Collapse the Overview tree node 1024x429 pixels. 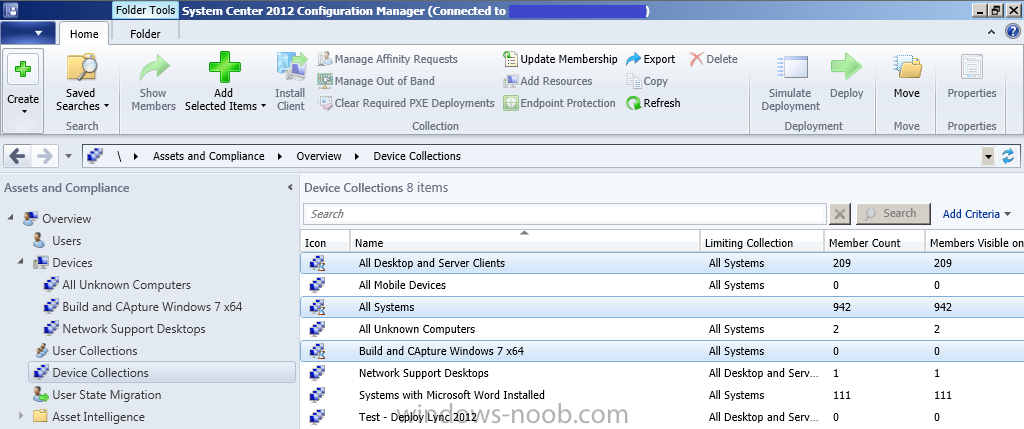10,219
